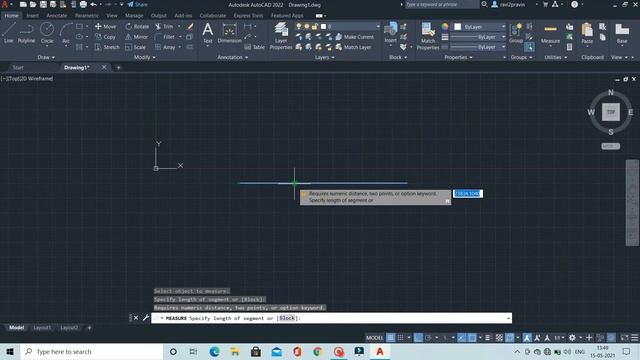Image resolution: width=640 pixels, height=360 pixels.
Task: Click Match Properties tool
Action: pyautogui.click(x=428, y=36)
